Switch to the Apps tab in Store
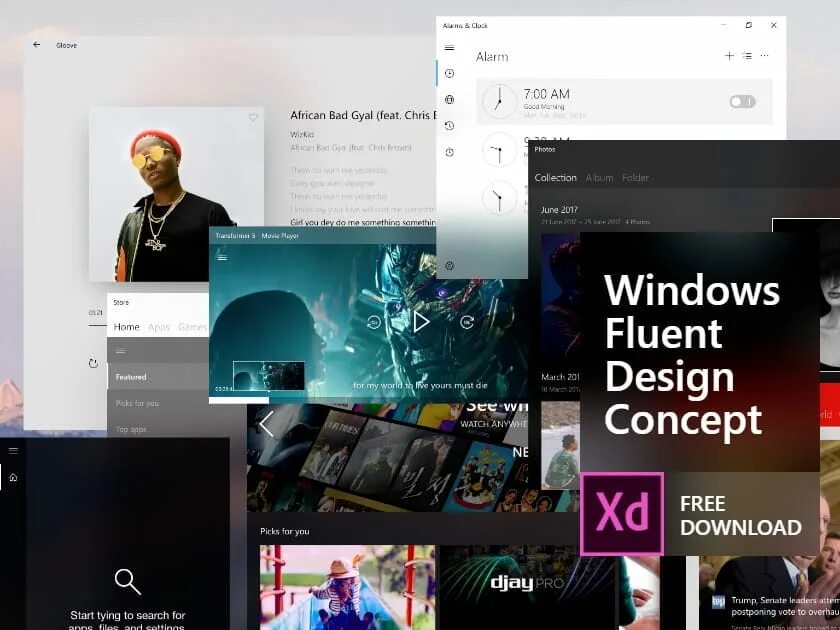The height and width of the screenshot is (630, 840). [x=159, y=327]
